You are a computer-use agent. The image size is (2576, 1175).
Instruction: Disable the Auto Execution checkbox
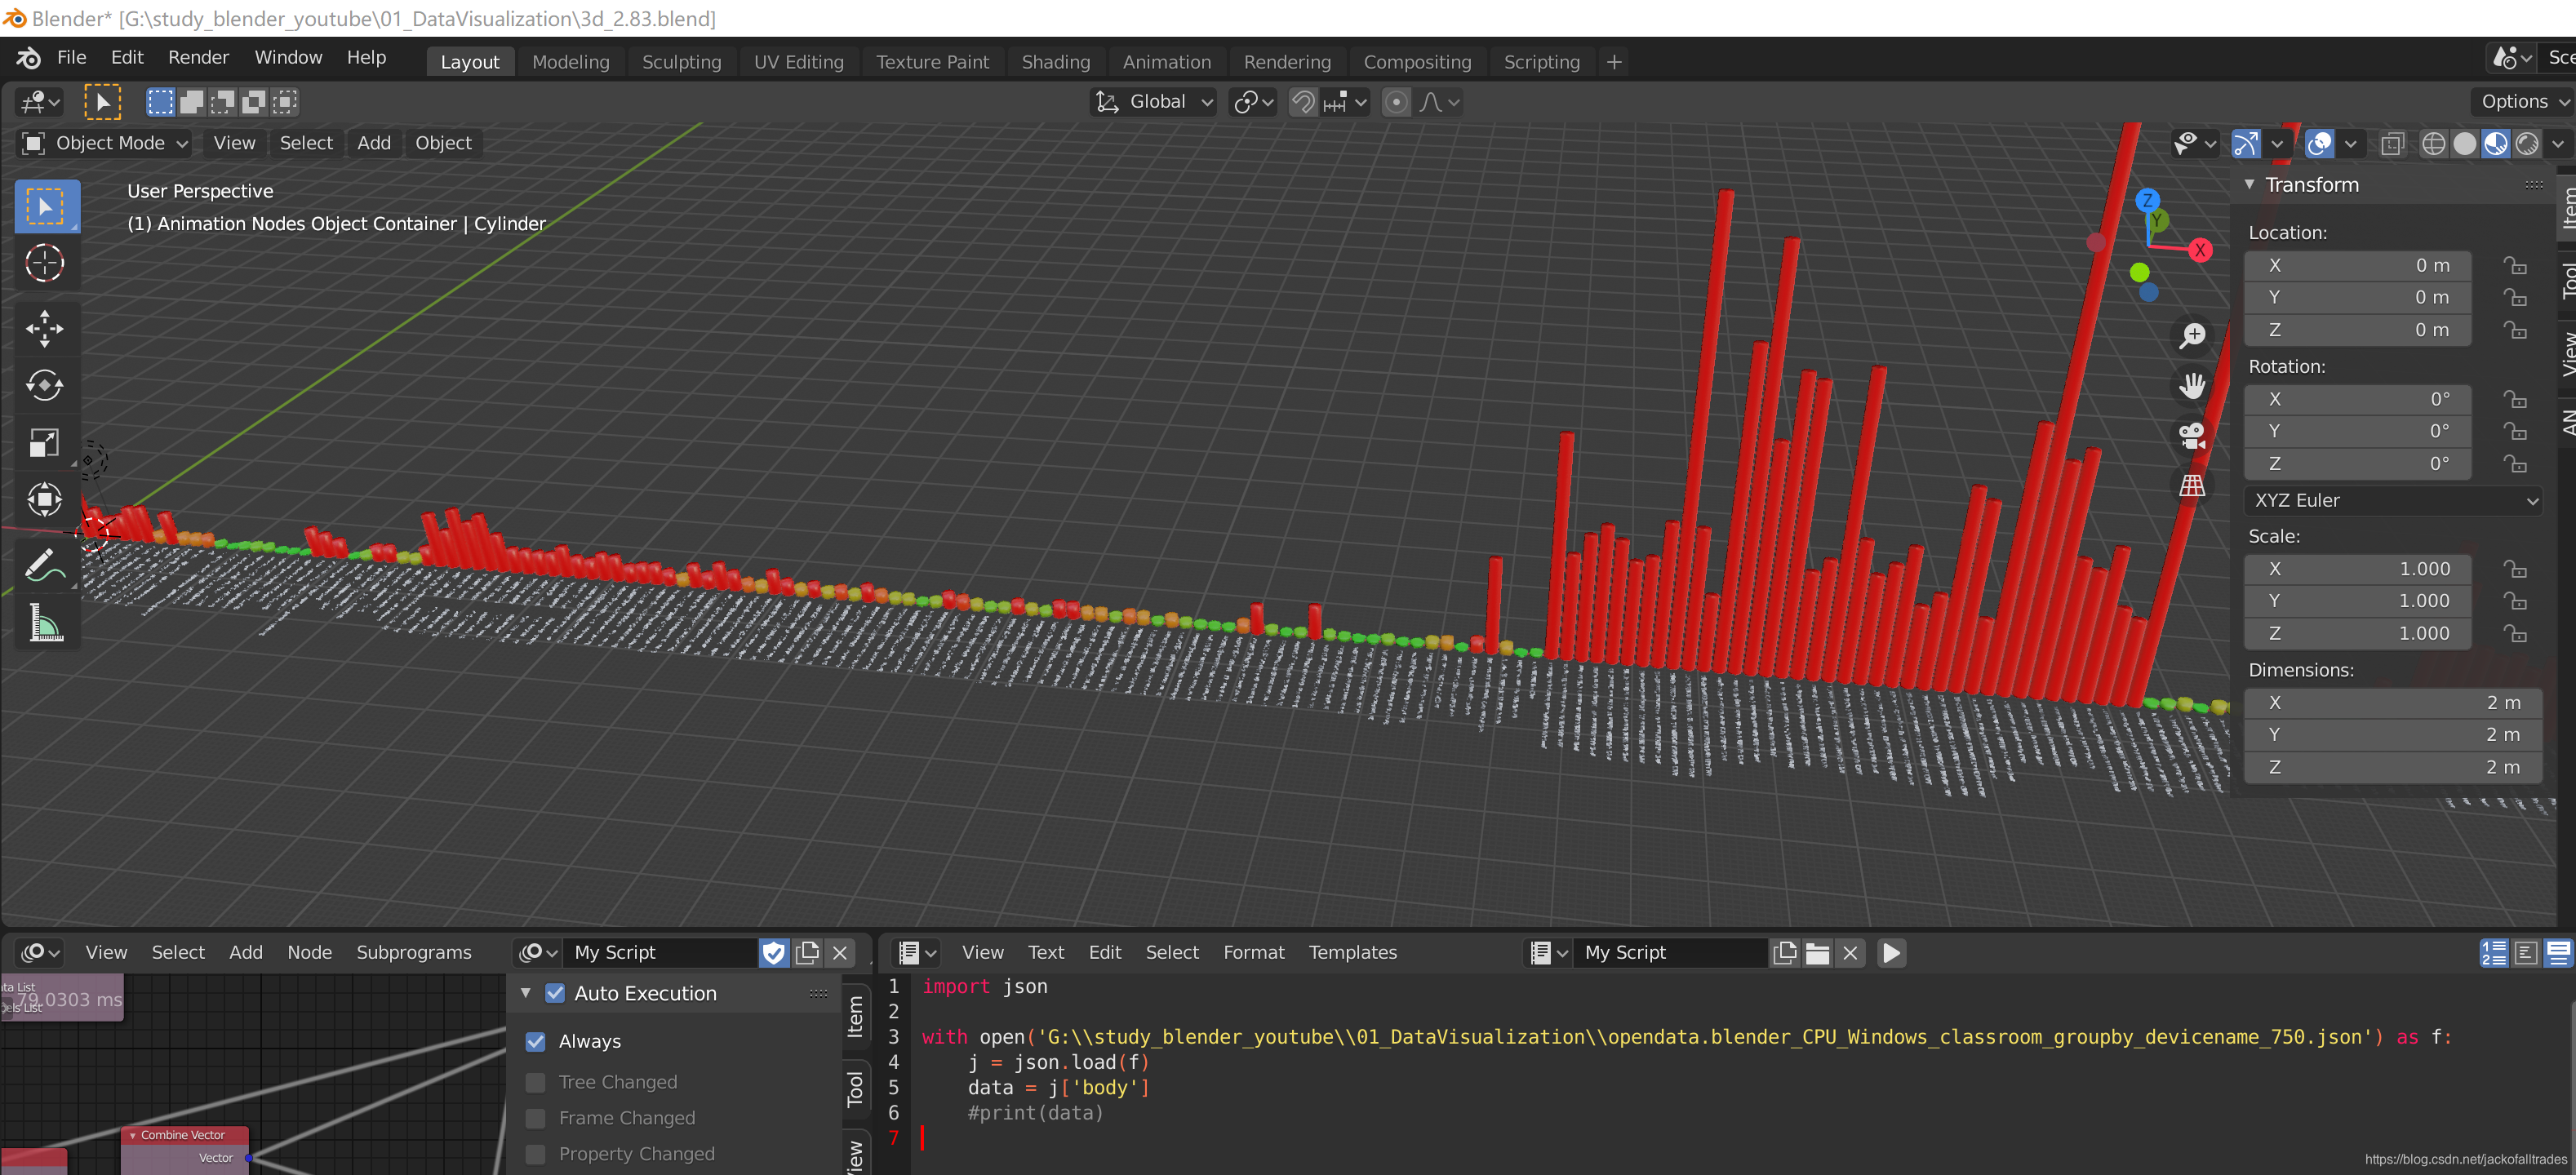(555, 993)
